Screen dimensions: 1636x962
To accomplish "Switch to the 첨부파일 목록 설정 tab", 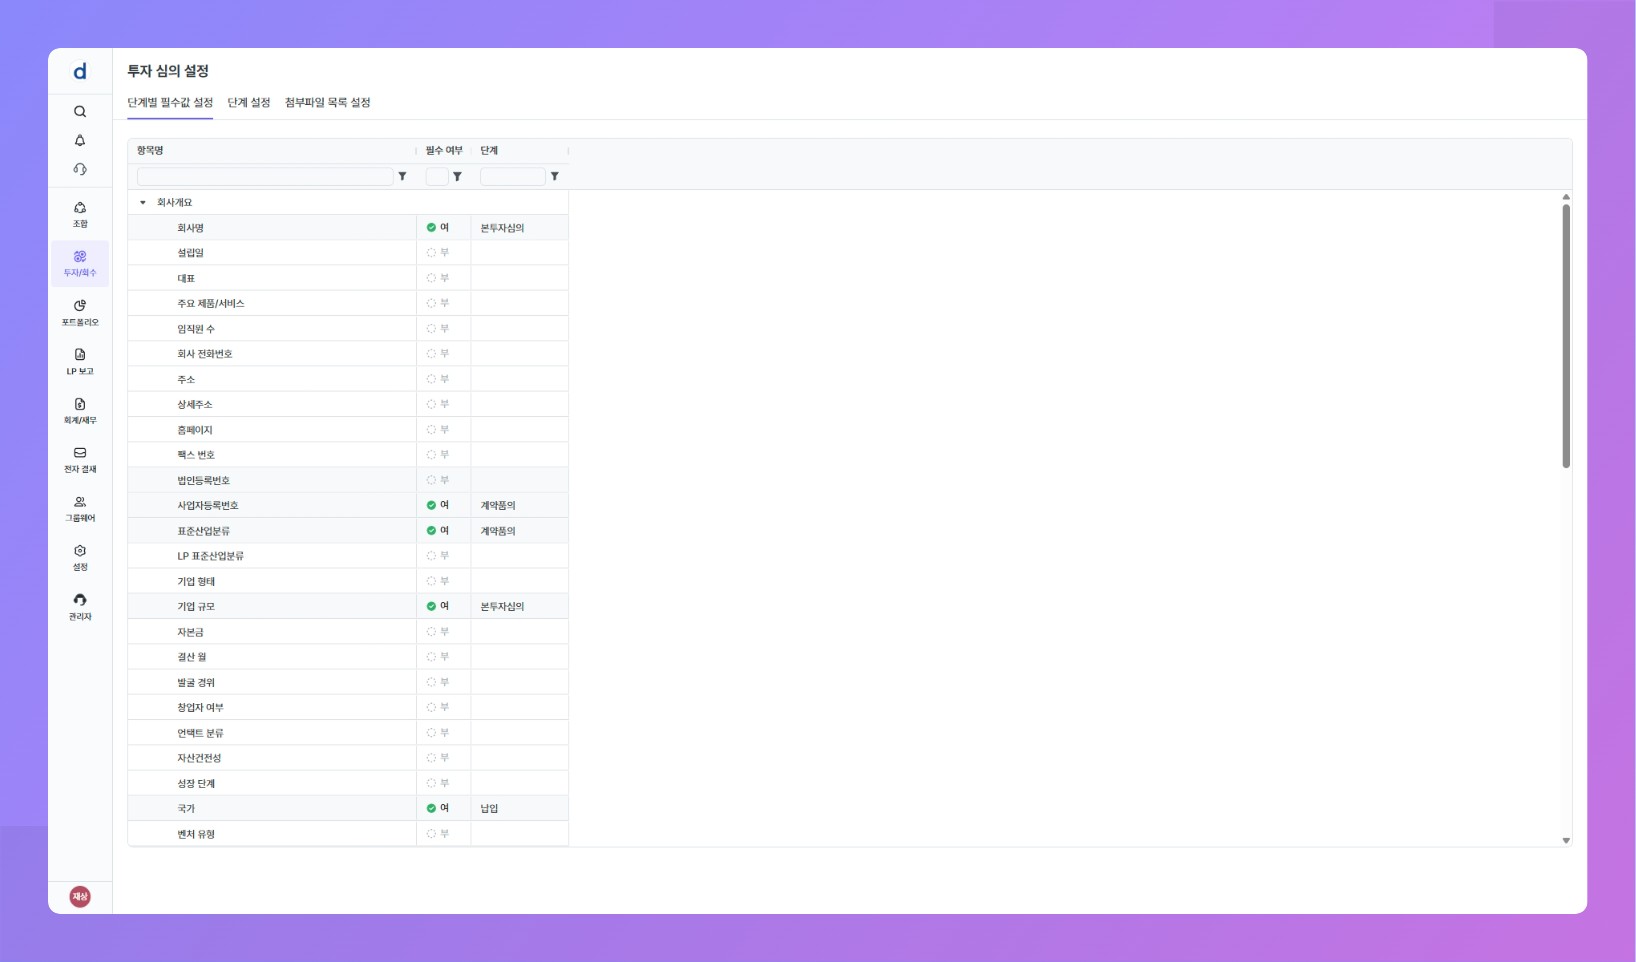I will coord(327,103).
